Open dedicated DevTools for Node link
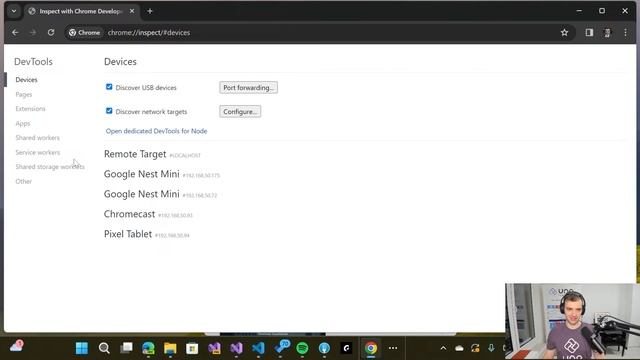 (156, 131)
